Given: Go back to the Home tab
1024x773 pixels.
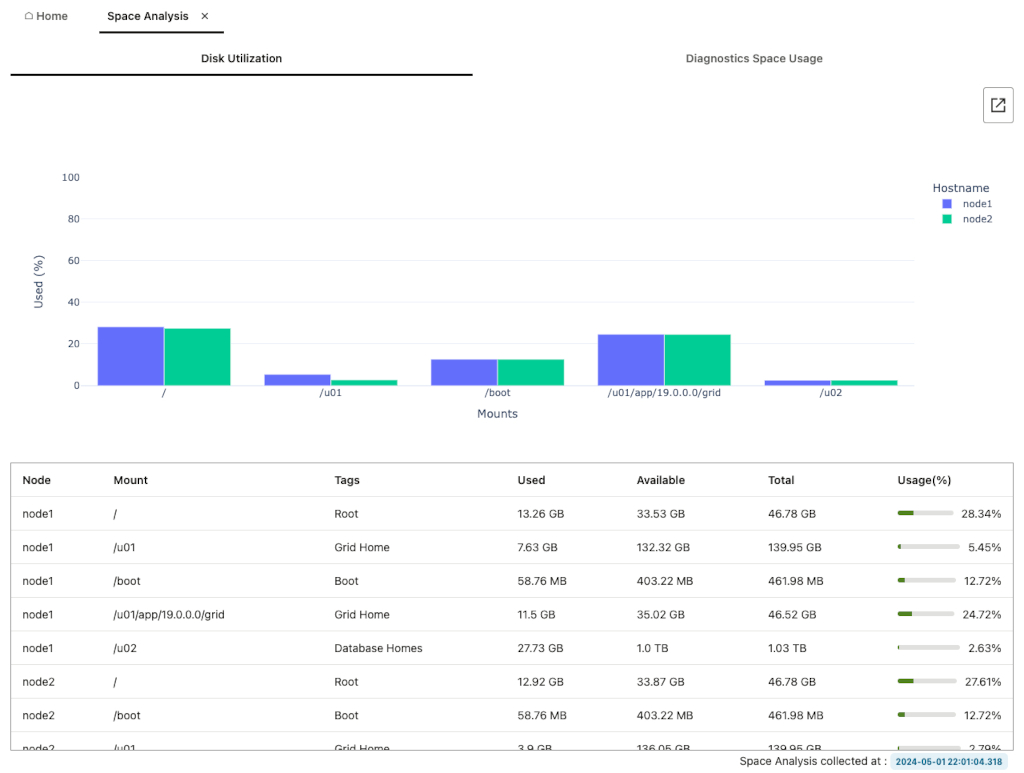Looking at the screenshot, I should [45, 16].
